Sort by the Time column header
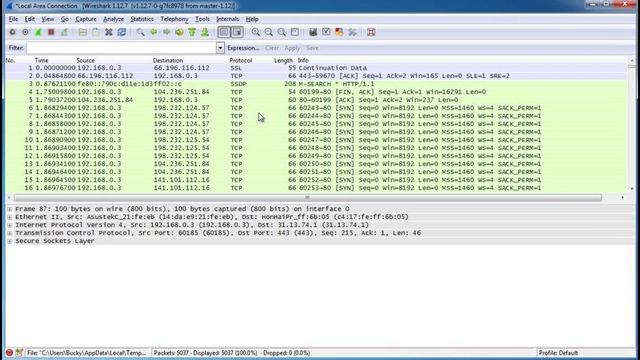640x360 pixels. [41, 60]
